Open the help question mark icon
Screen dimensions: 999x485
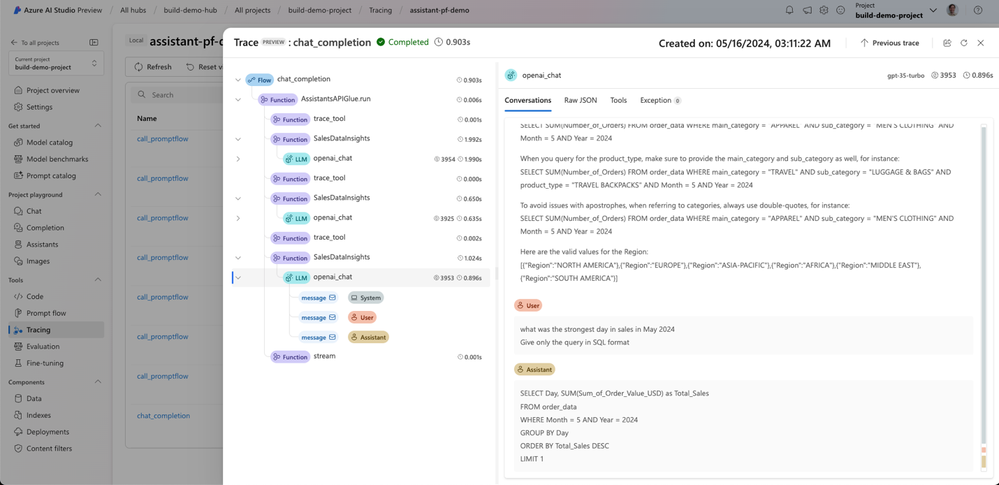978,10
